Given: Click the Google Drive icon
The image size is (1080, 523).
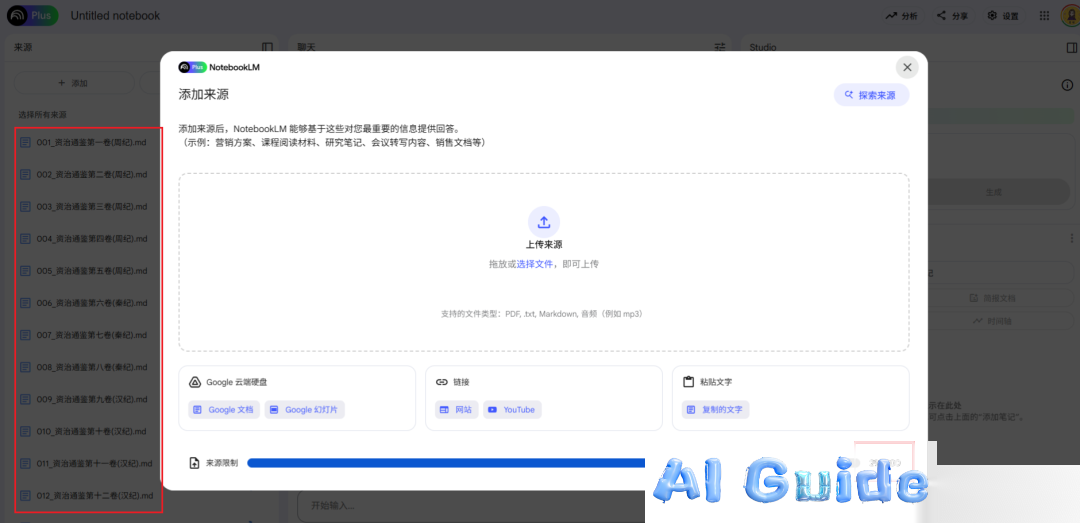Looking at the screenshot, I should pyautogui.click(x=195, y=382).
